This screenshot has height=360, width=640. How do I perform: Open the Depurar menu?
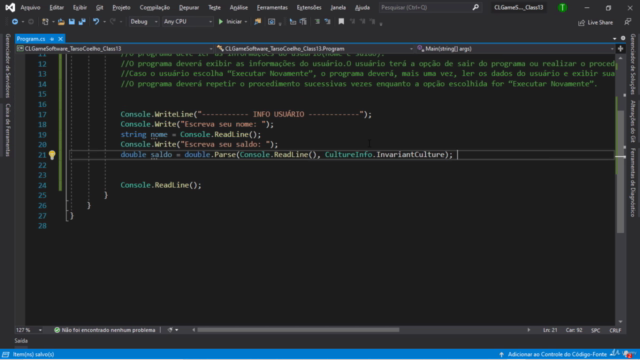pyautogui.click(x=189, y=7)
